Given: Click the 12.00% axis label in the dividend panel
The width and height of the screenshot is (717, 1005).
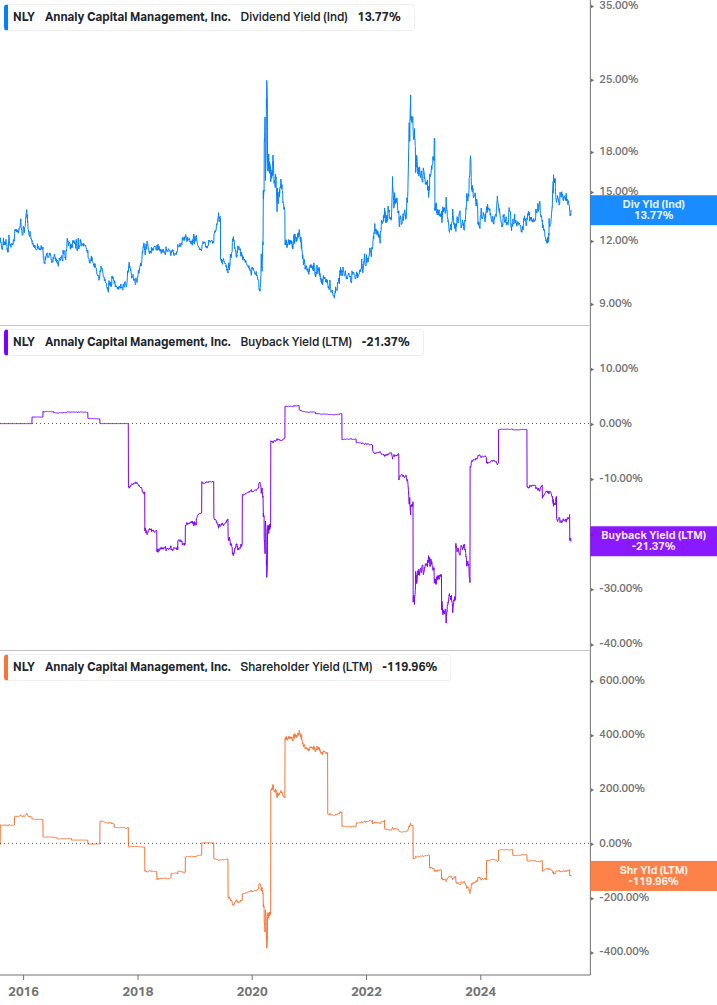Looking at the screenshot, I should pyautogui.click(x=618, y=241).
